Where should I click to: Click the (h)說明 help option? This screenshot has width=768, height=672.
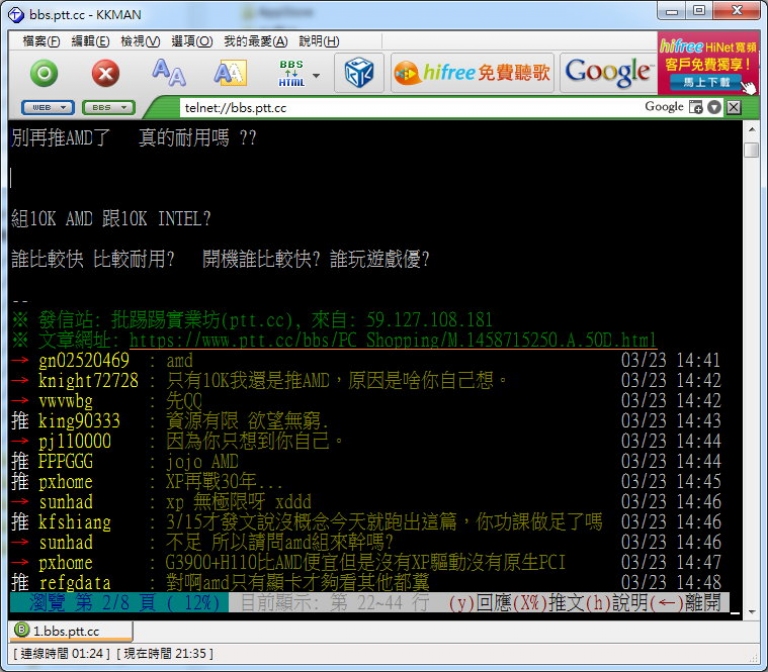(x=617, y=603)
